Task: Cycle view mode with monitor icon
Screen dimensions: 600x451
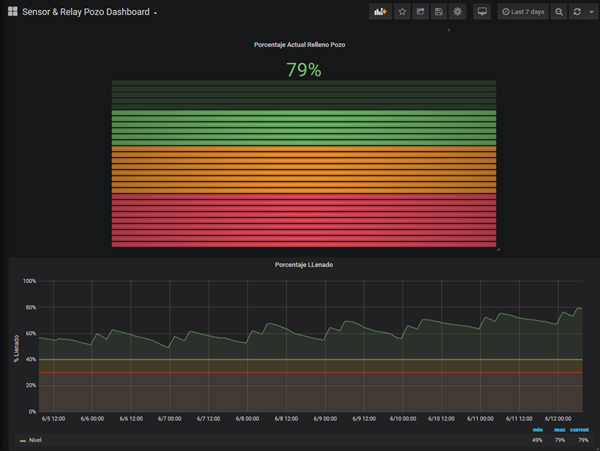Action: point(482,12)
